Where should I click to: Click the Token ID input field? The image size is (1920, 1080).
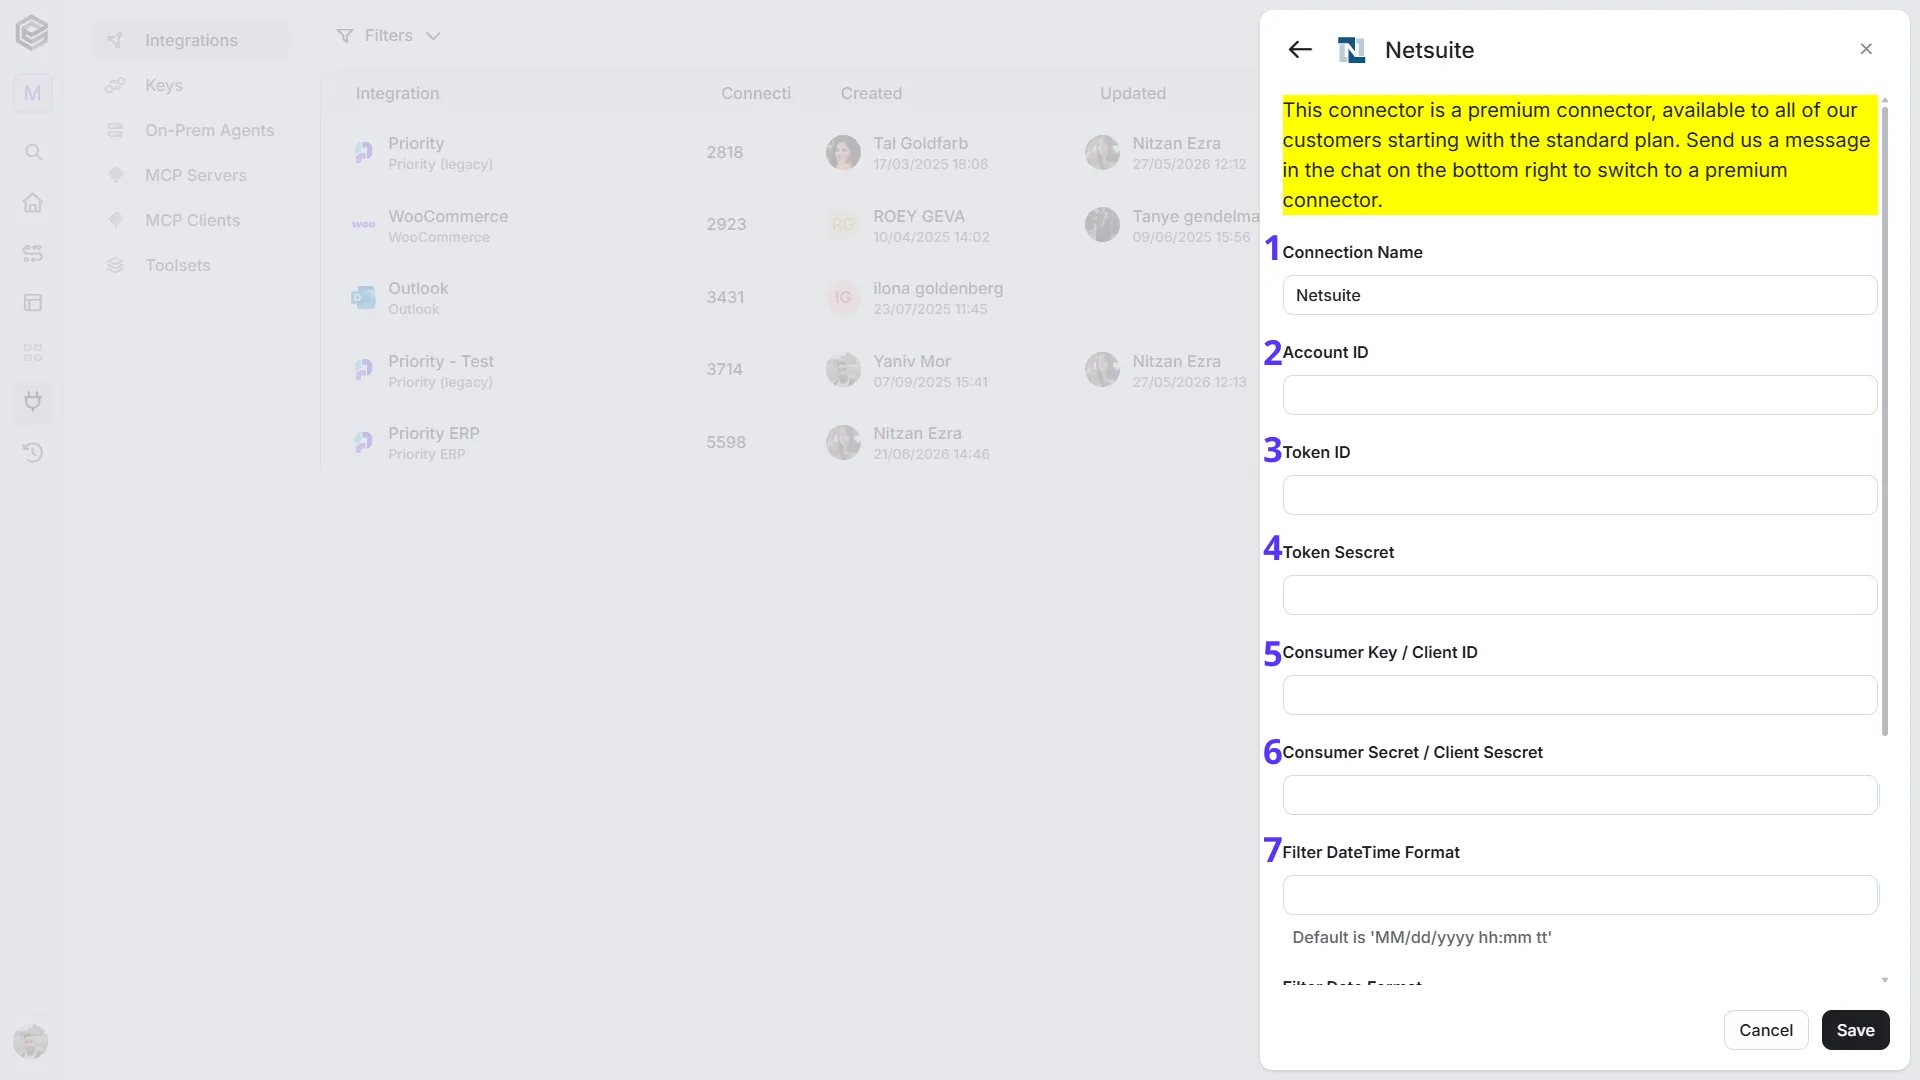coord(1579,495)
